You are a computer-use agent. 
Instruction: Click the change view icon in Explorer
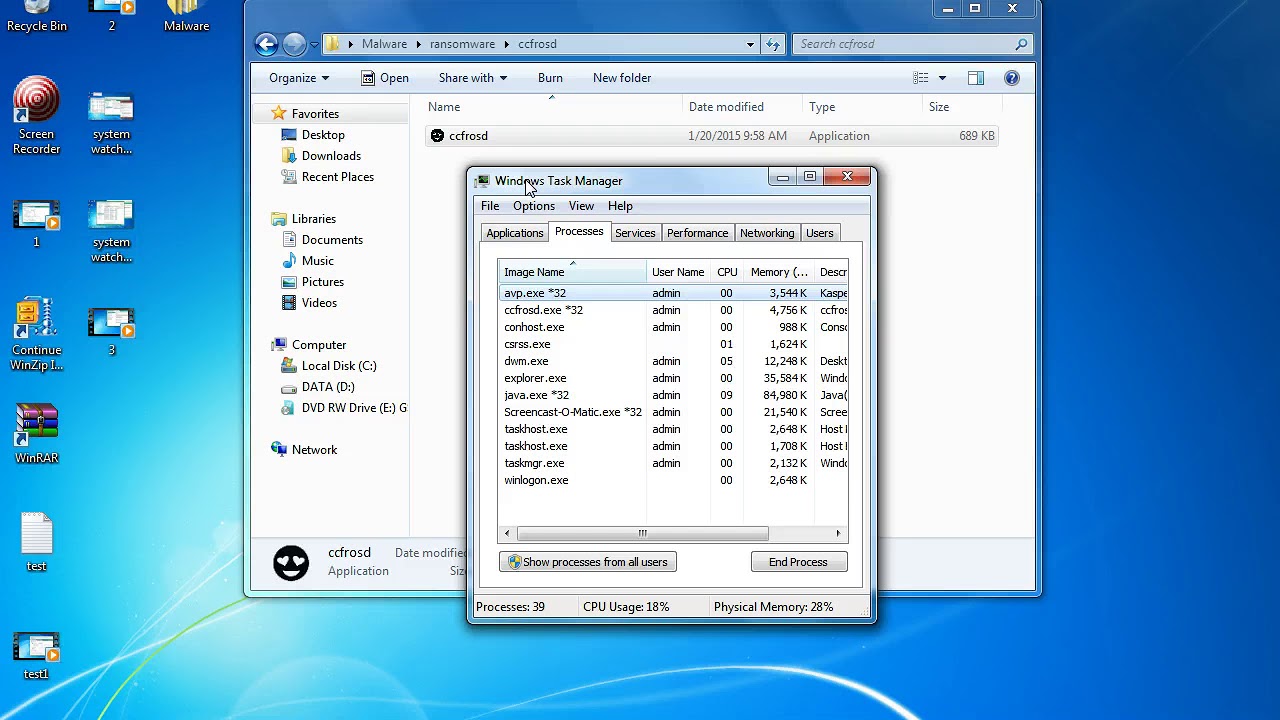coord(921,78)
